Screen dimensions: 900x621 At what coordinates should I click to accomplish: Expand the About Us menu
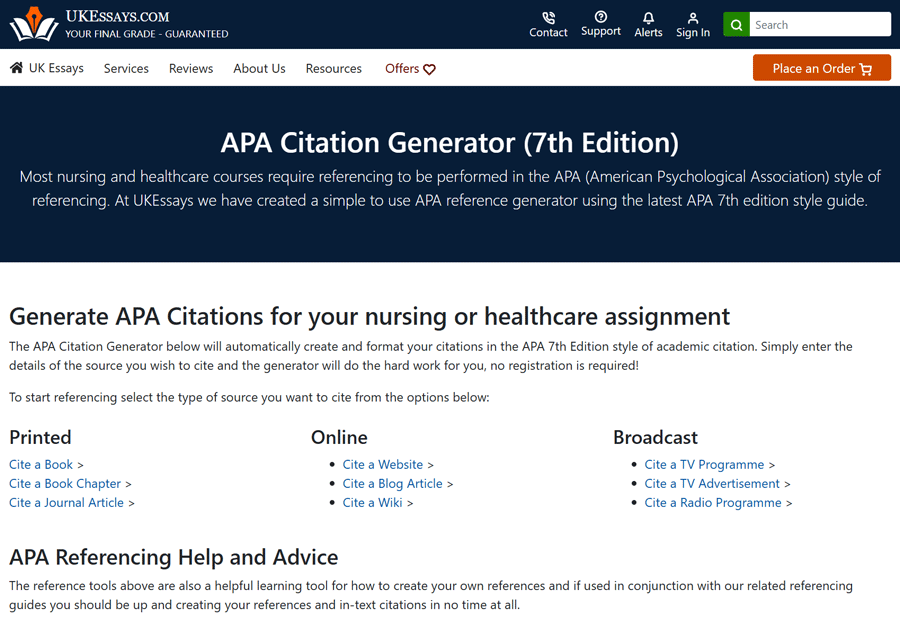pos(259,68)
